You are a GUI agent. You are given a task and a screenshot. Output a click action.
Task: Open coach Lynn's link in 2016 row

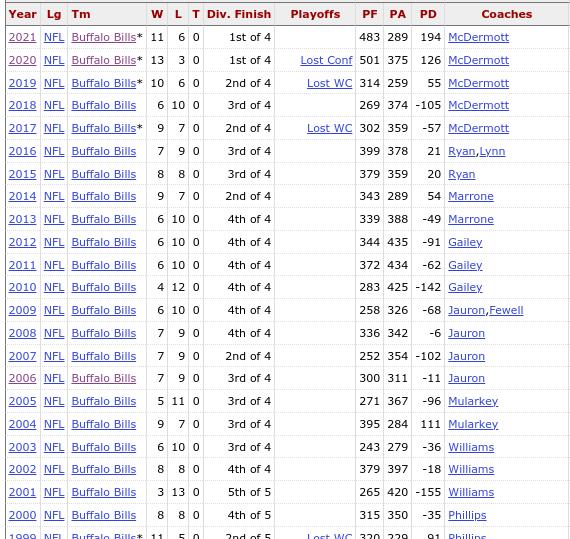click(x=492, y=151)
